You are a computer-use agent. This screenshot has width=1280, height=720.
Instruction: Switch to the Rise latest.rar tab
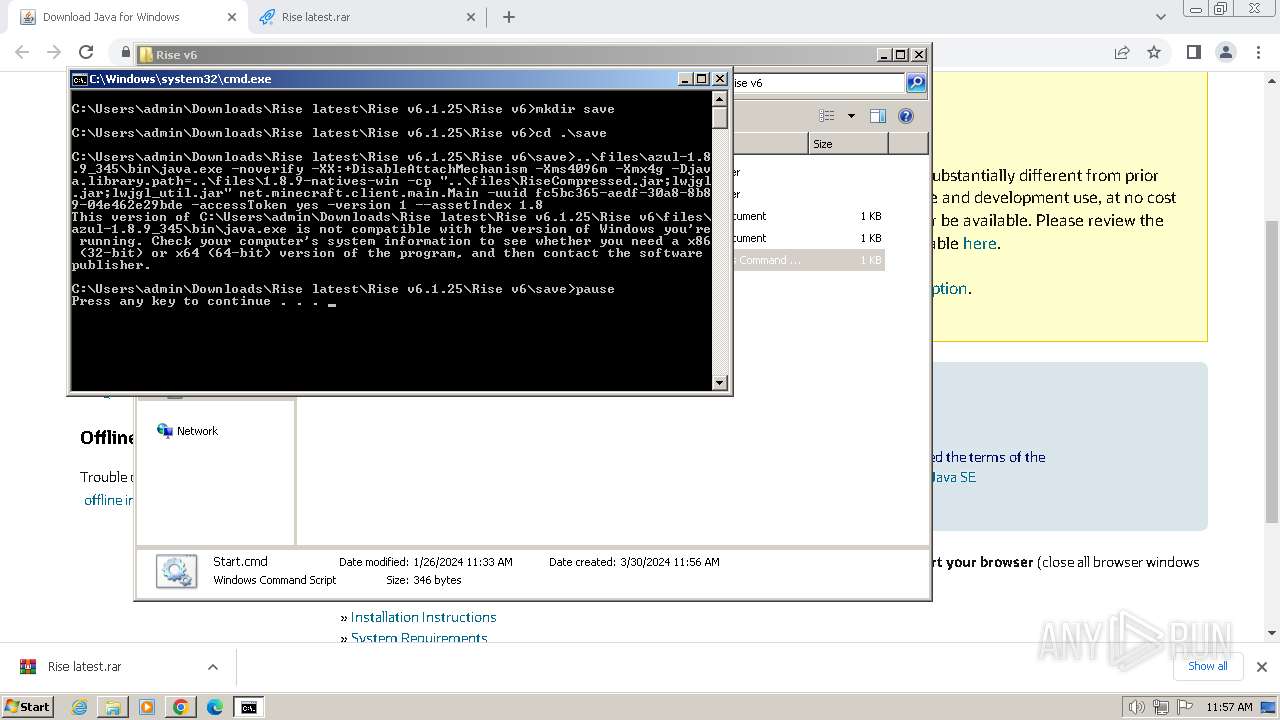click(x=366, y=17)
